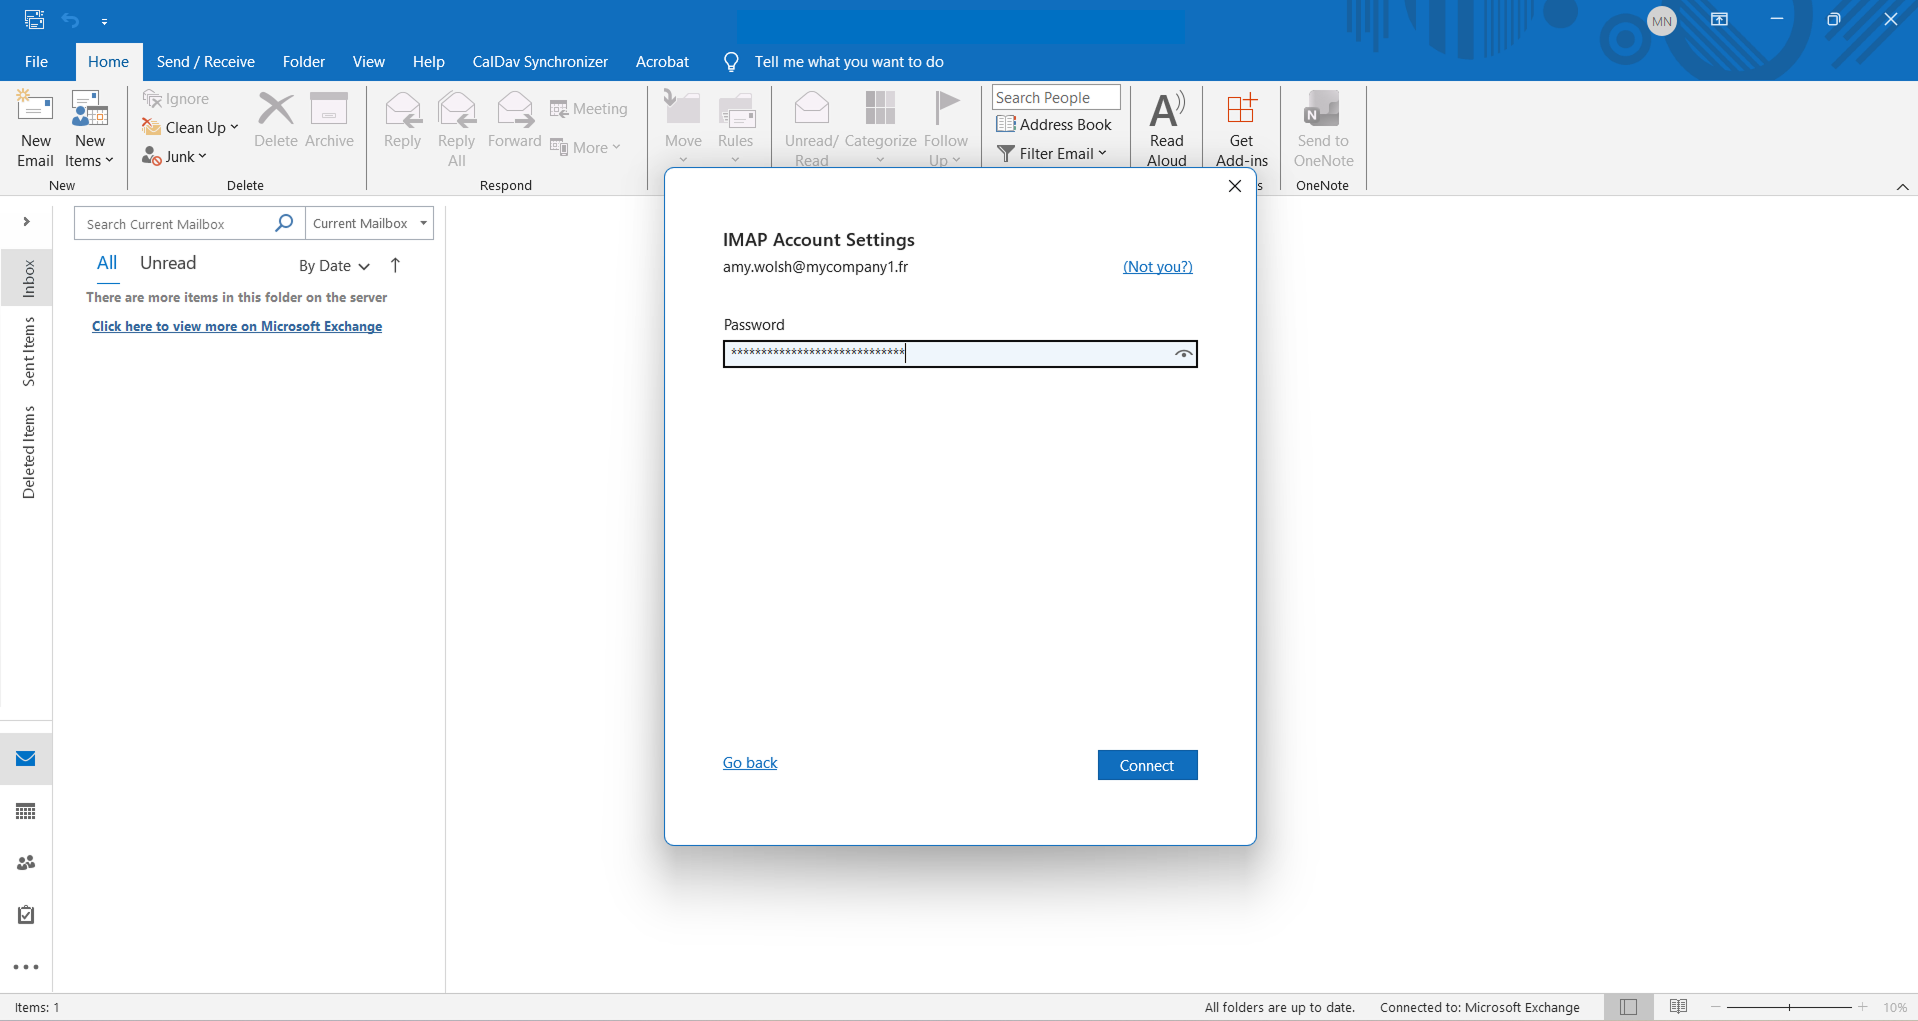This screenshot has height=1021, width=1918.
Task: Open the Acrobat tab
Action: pyautogui.click(x=662, y=62)
